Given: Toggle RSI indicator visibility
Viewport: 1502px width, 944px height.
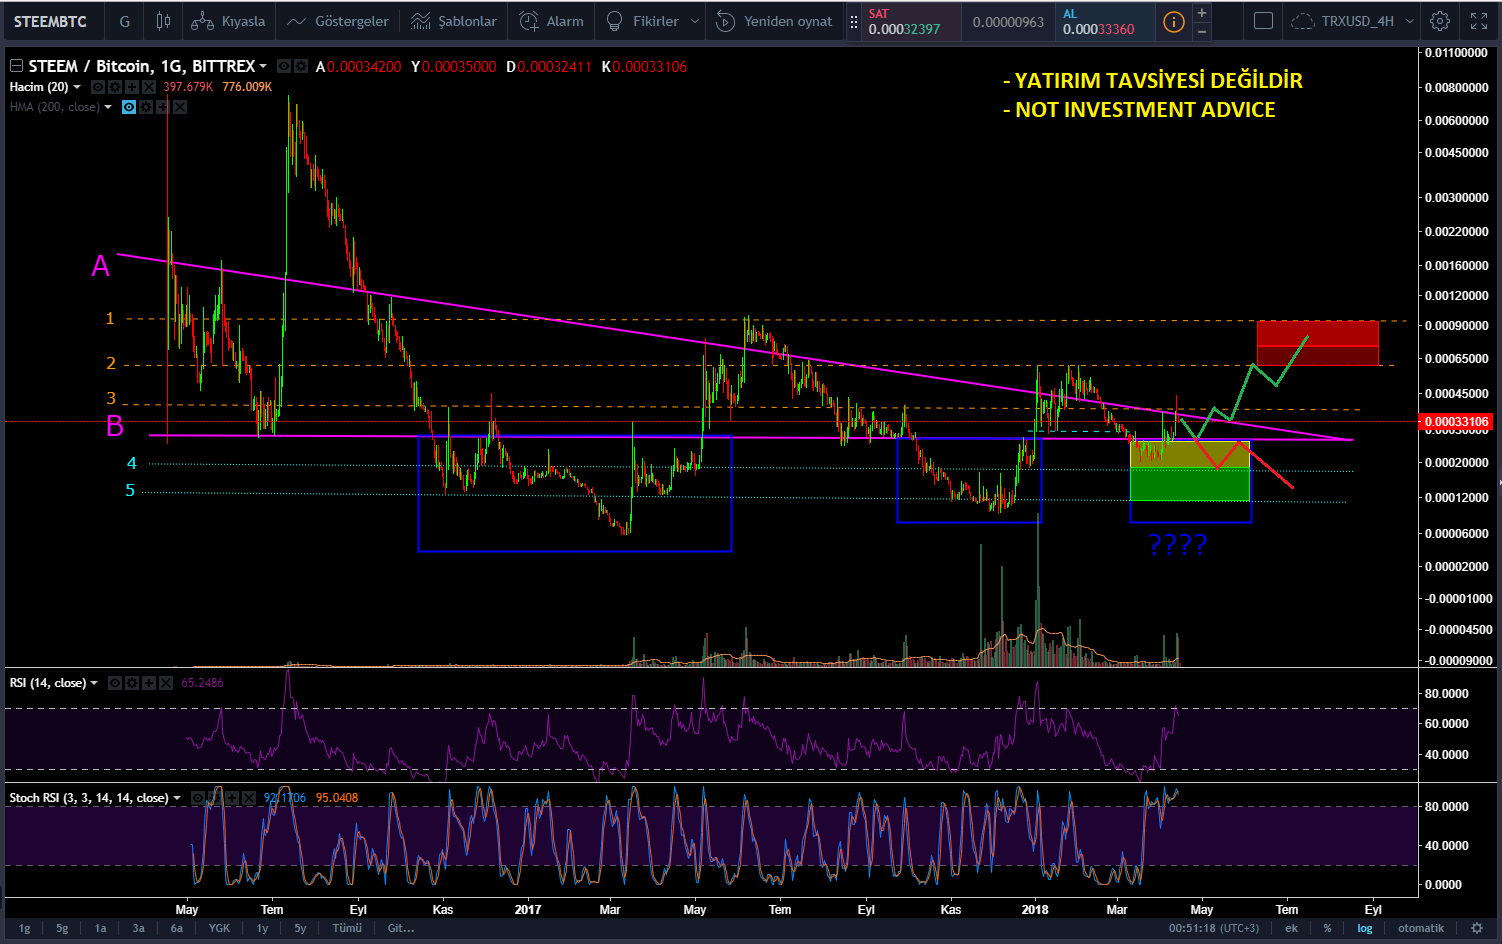Looking at the screenshot, I should [x=115, y=683].
